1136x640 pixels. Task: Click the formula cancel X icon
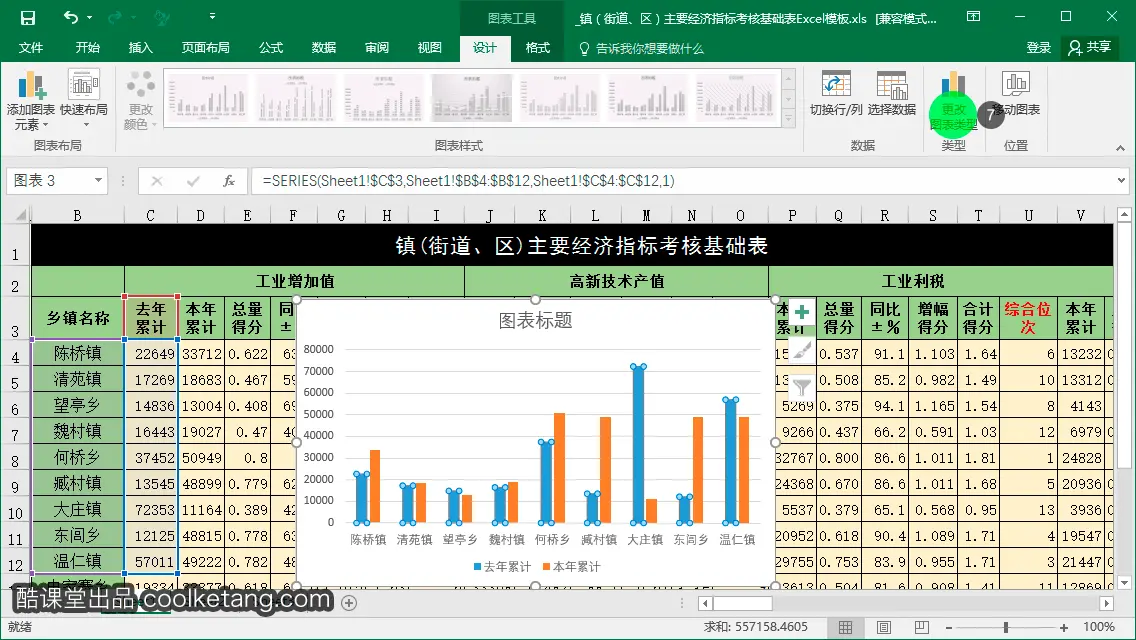tap(156, 180)
